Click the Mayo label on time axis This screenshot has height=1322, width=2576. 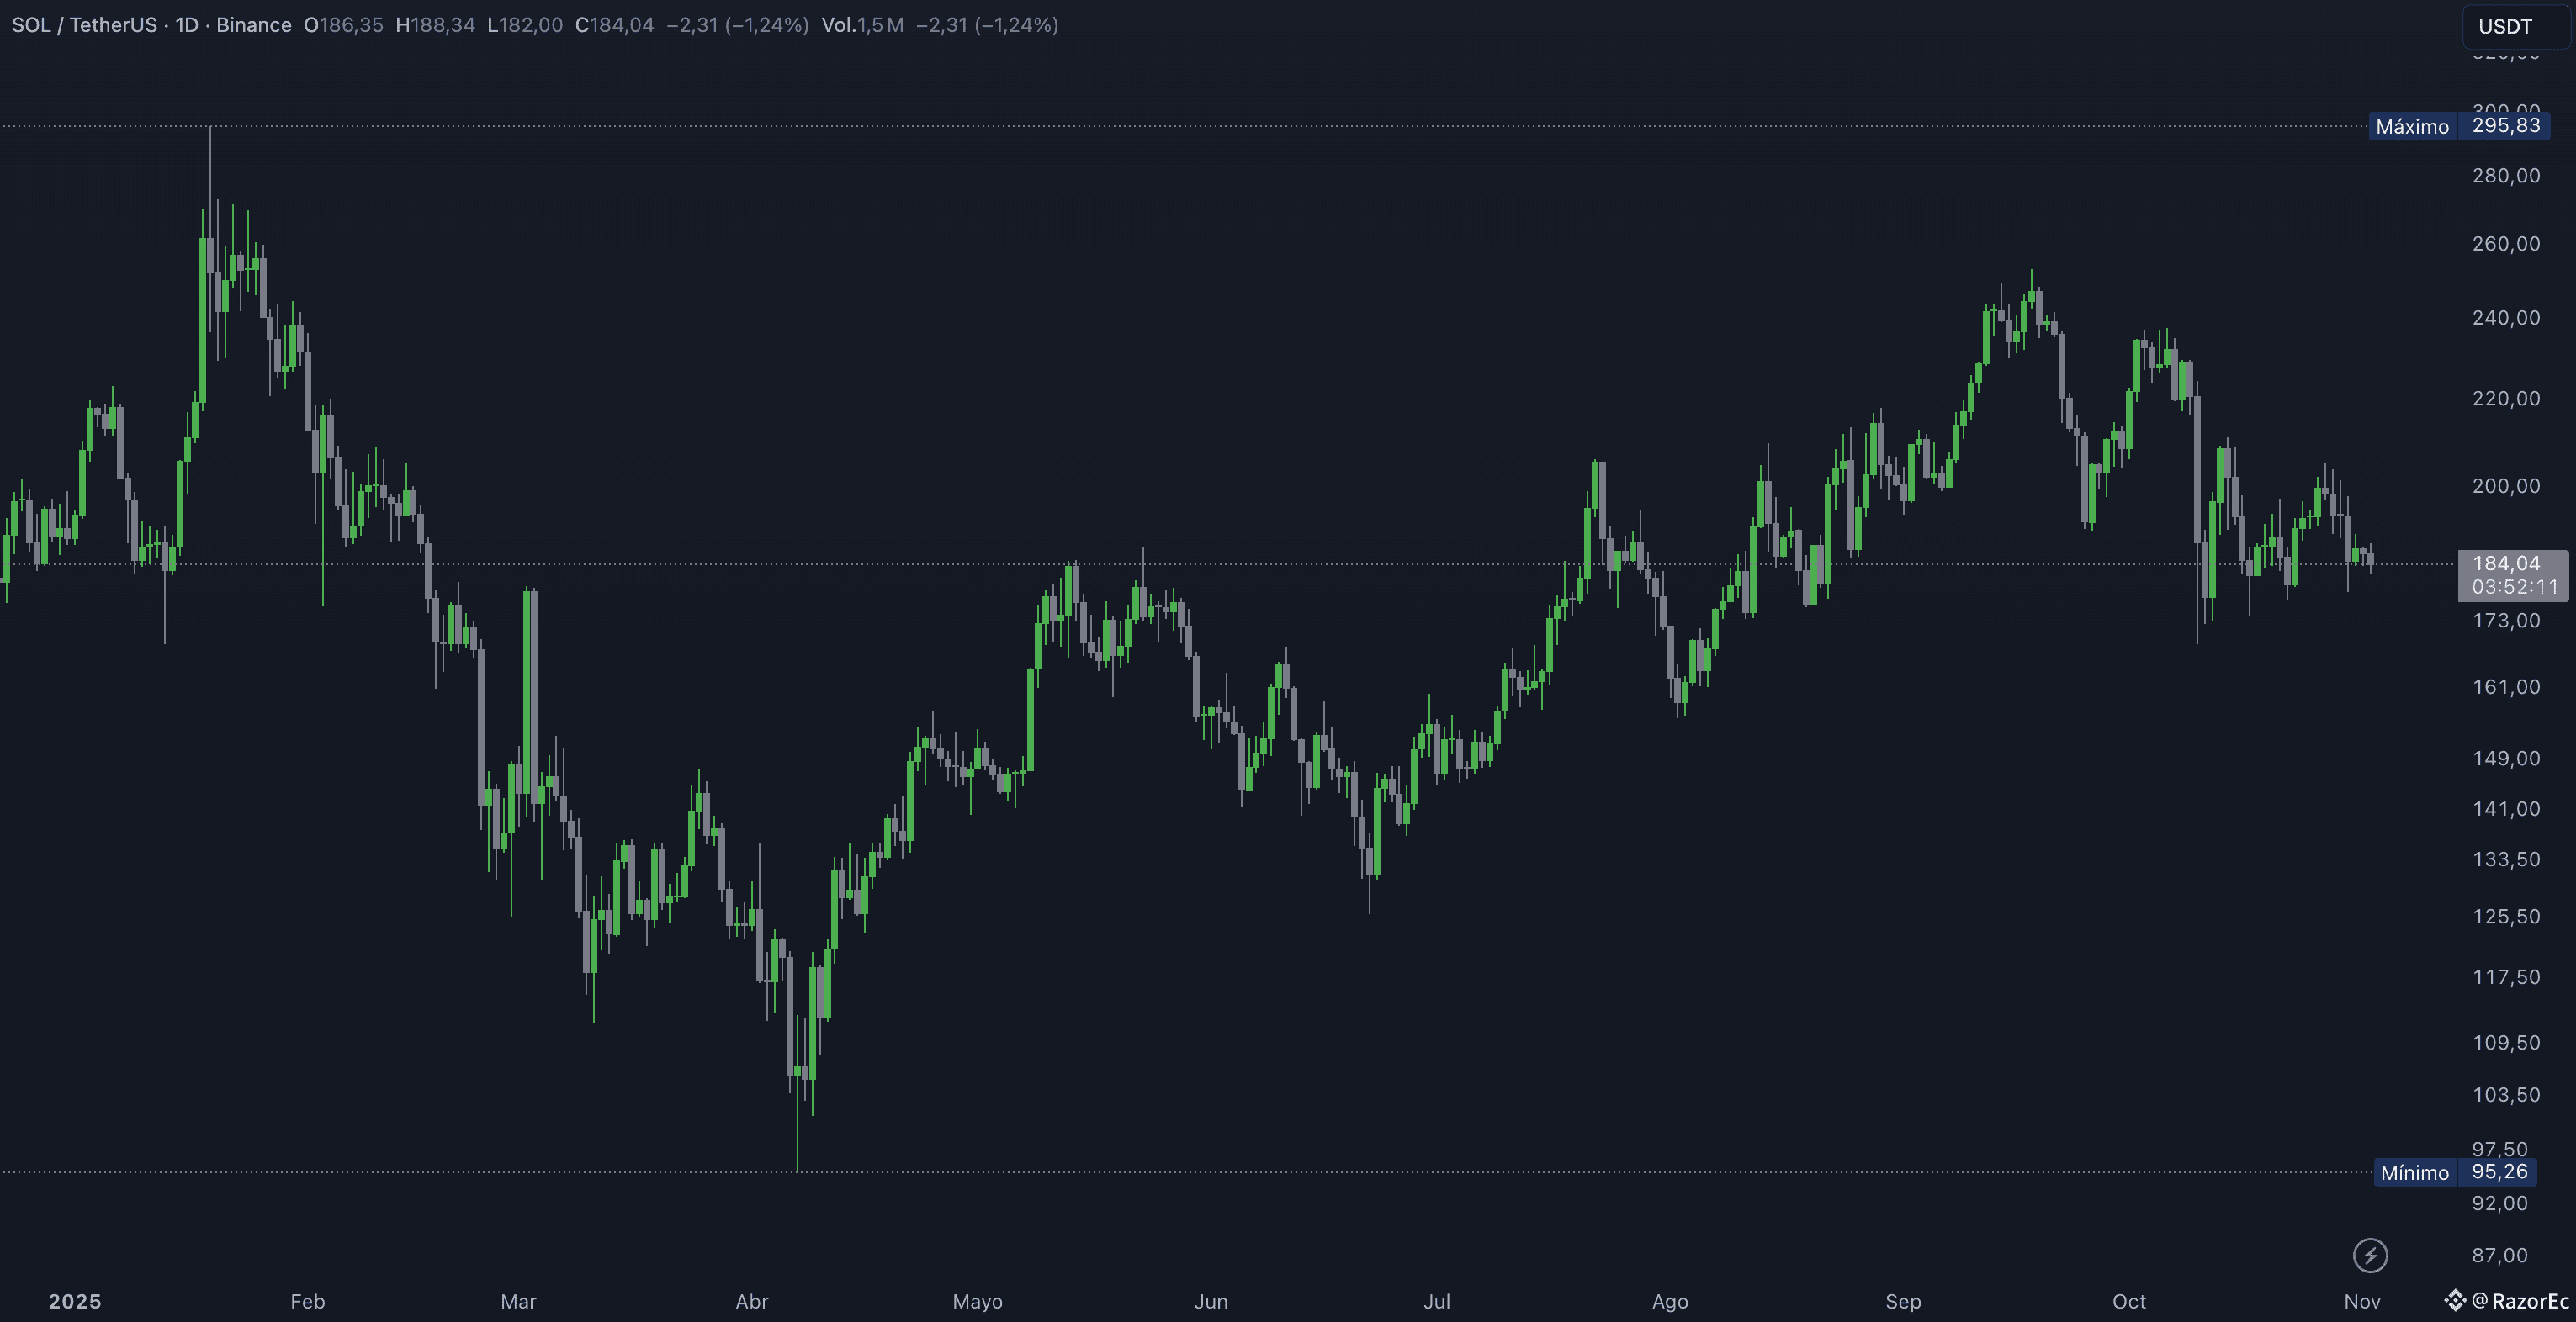[977, 1301]
